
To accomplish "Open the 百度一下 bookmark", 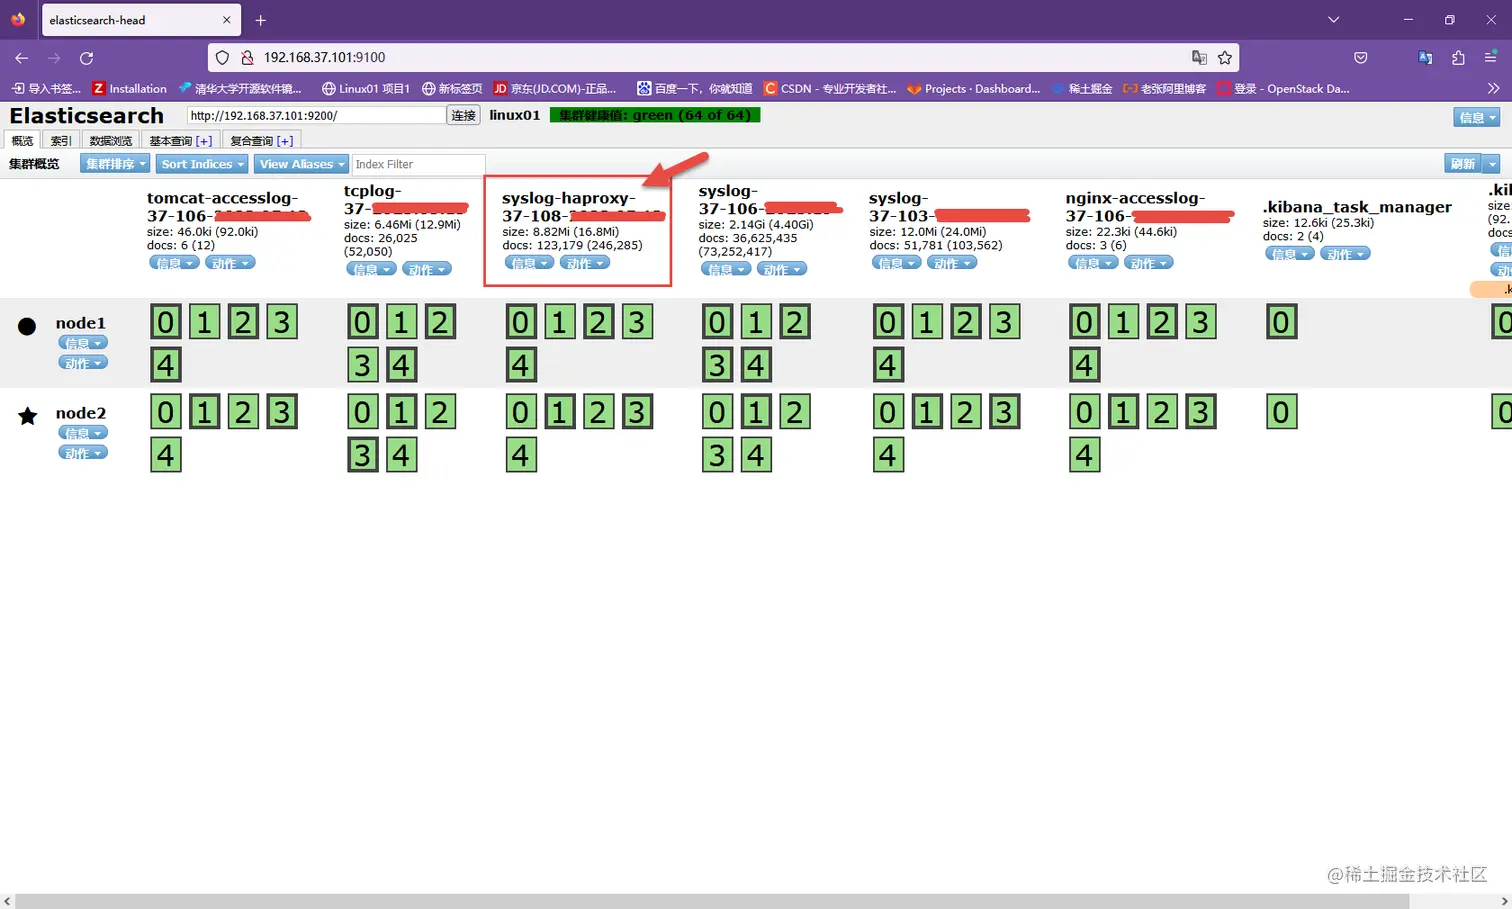I will (695, 88).
